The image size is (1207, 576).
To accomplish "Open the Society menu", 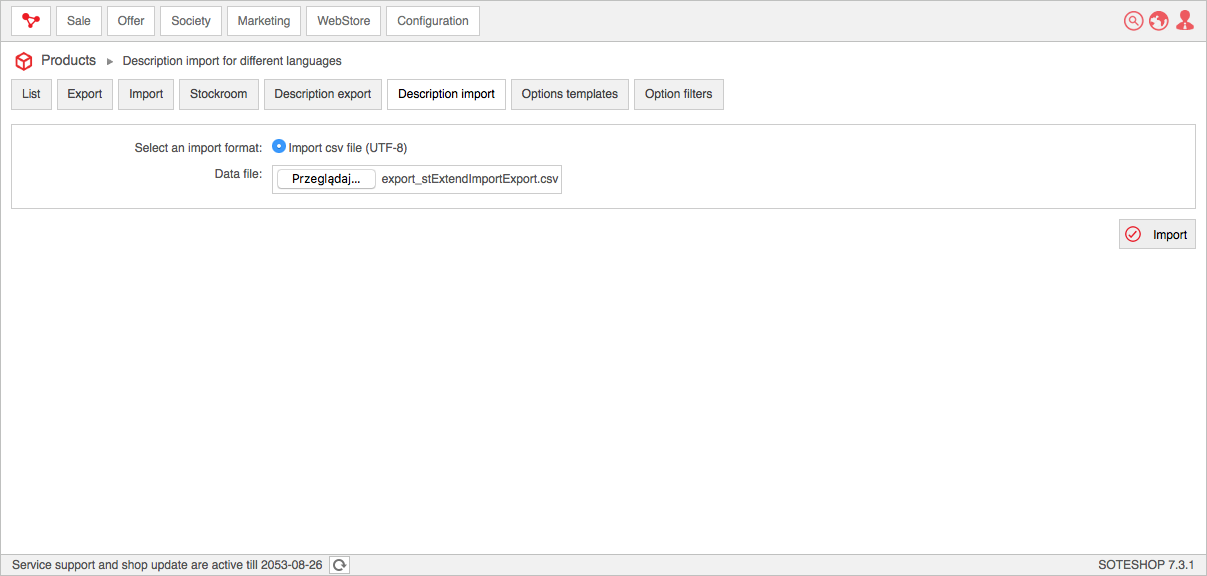I will coord(191,21).
